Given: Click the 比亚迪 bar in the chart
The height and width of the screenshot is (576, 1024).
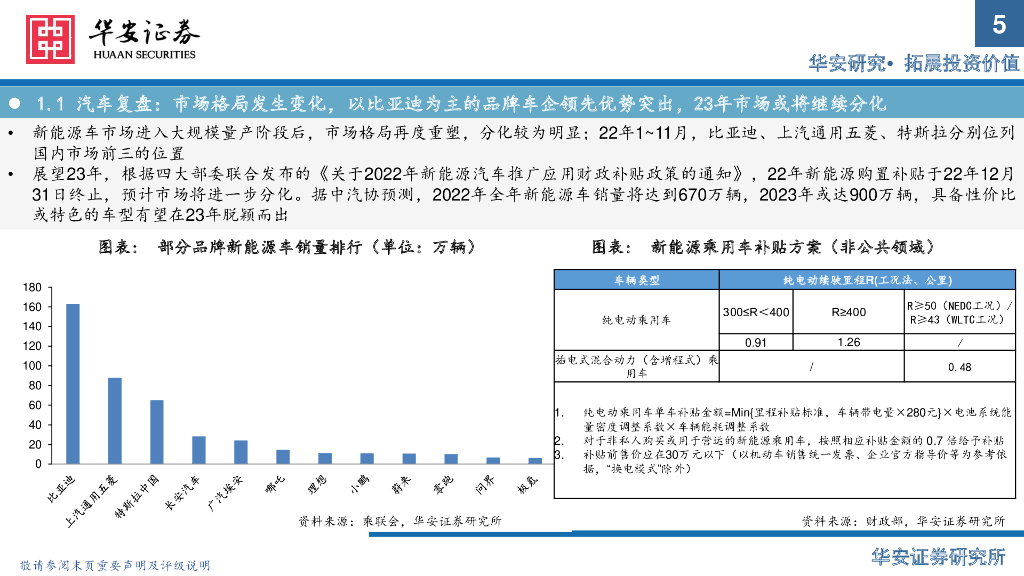Looking at the screenshot, I should point(73,383).
